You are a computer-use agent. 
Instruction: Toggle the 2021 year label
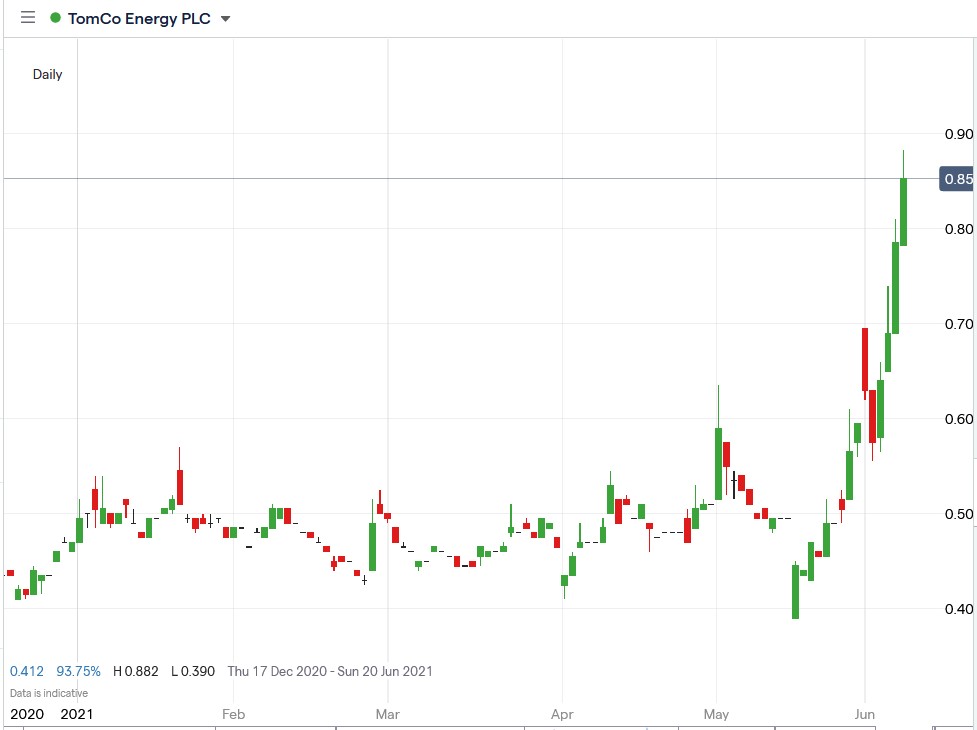77,714
